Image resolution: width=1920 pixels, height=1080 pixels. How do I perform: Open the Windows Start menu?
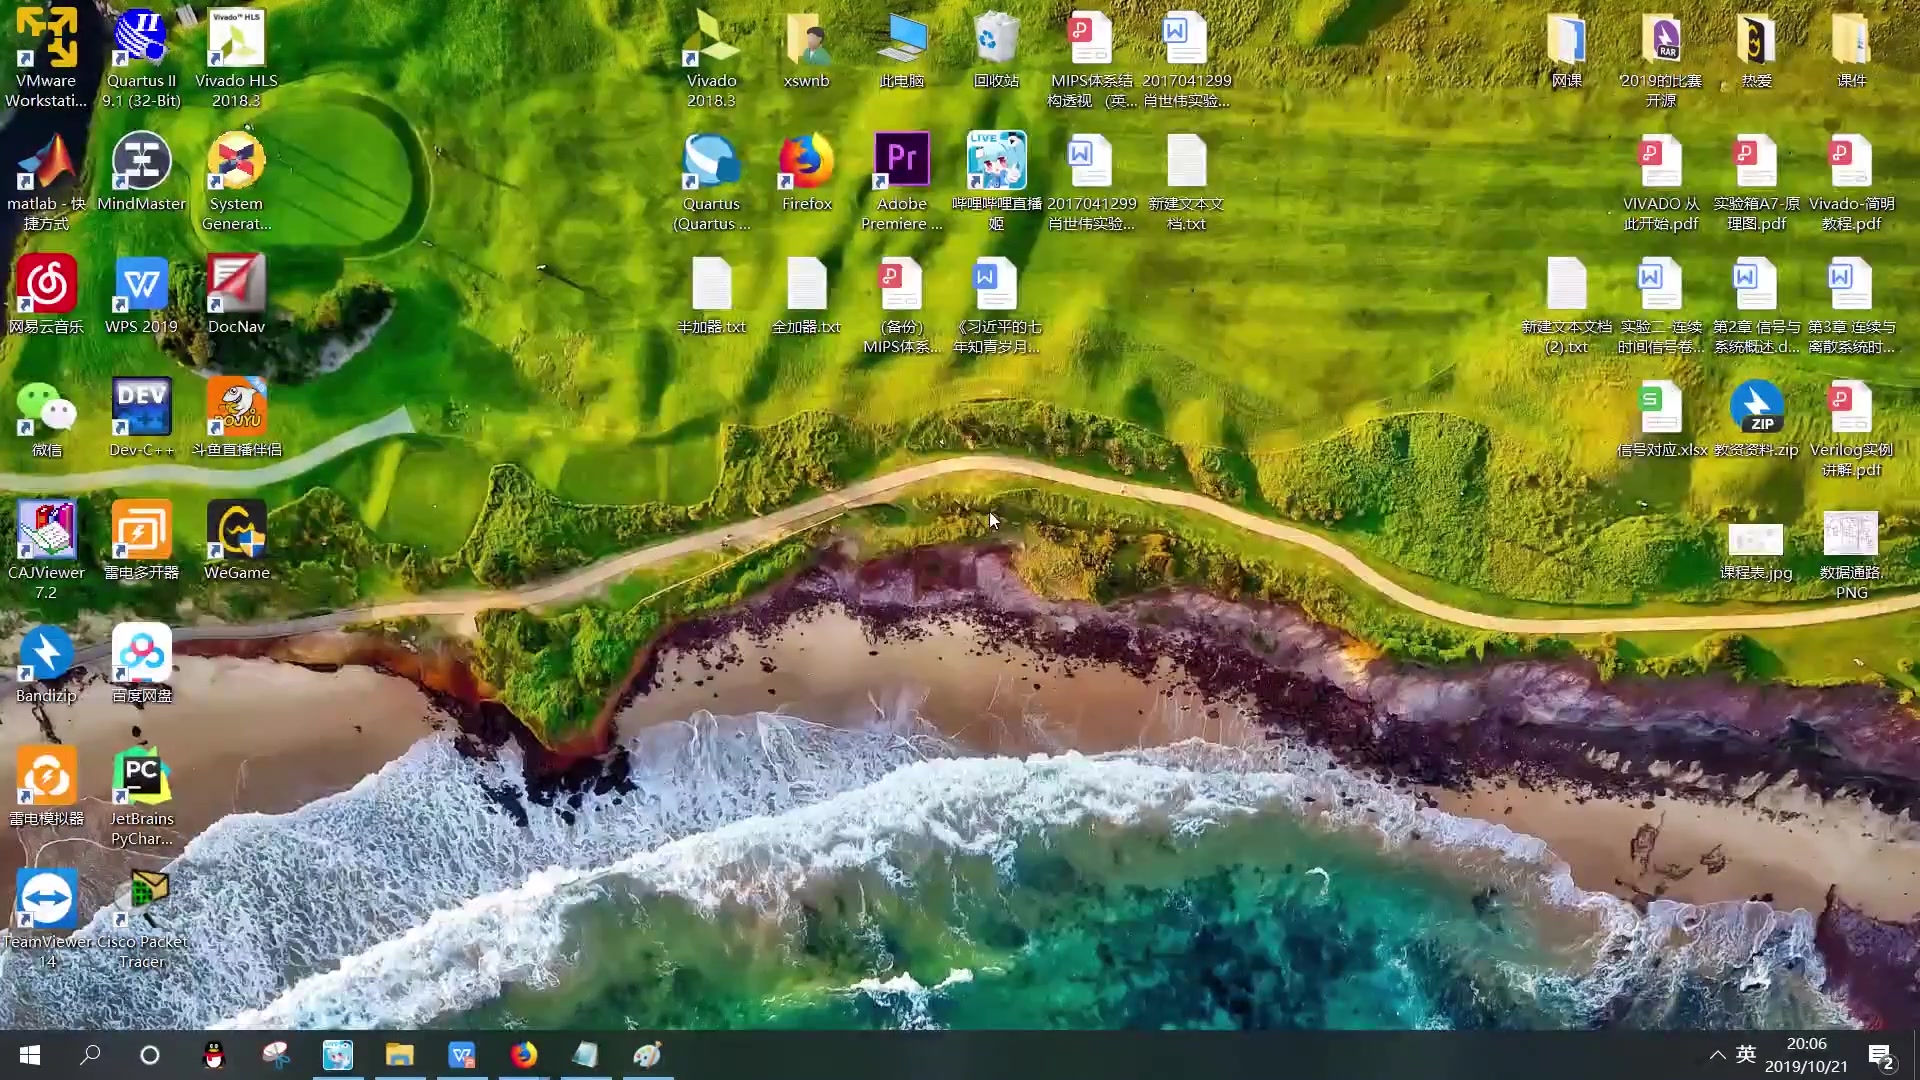30,1055
